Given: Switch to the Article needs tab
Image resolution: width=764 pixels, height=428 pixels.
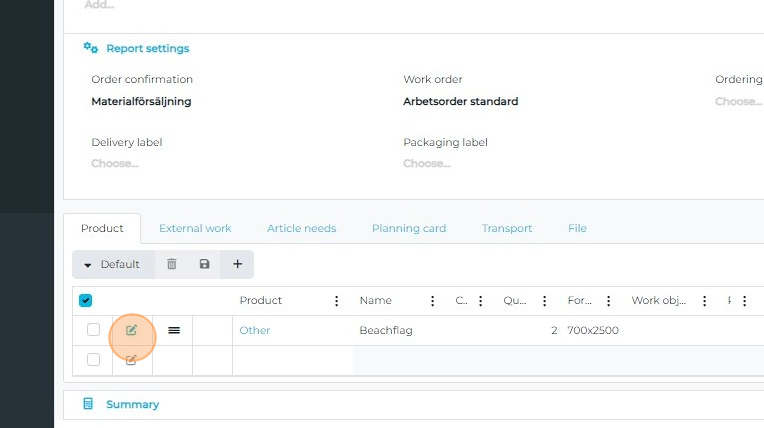Looking at the screenshot, I should coord(301,228).
